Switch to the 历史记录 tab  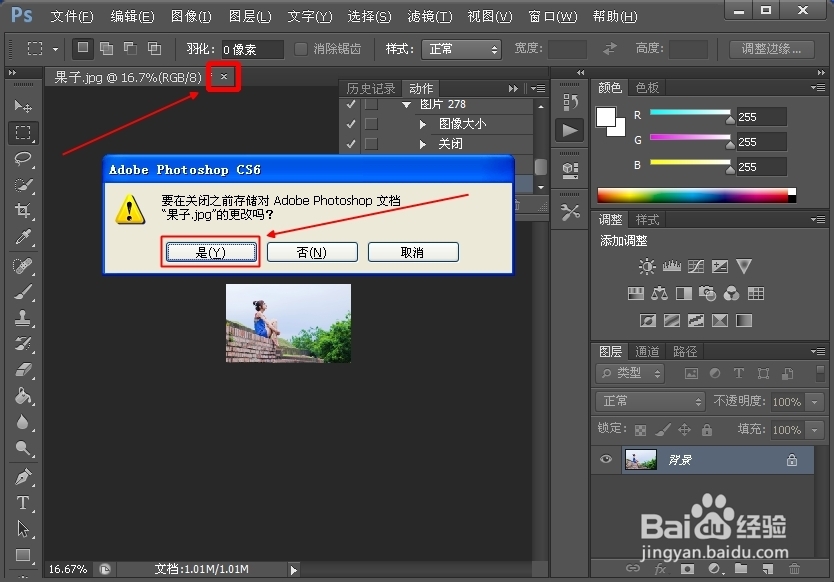tap(371, 88)
